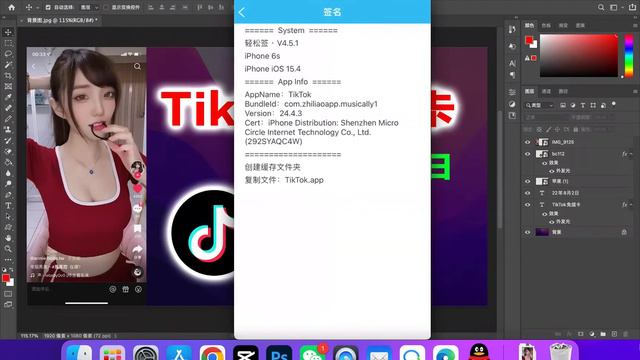Screen dimensions: 640x360
Task: Enable the Auto-Select checkbox
Action: point(48,7)
